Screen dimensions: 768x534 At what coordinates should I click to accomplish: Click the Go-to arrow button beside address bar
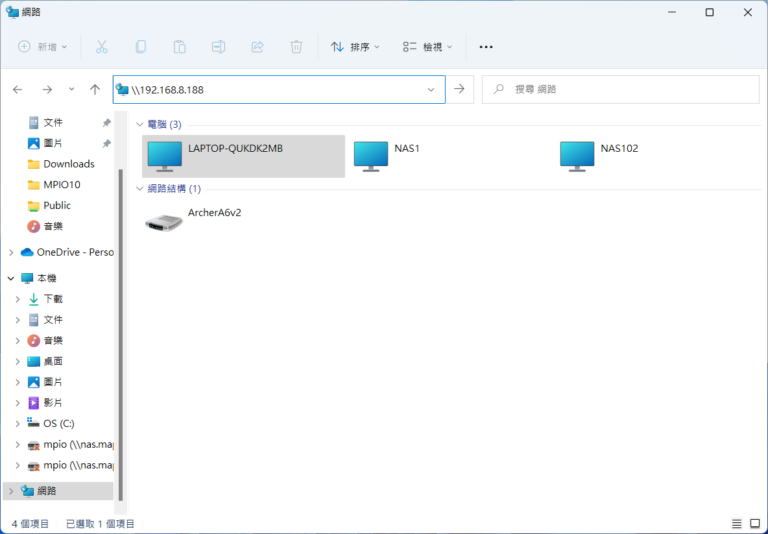point(459,89)
